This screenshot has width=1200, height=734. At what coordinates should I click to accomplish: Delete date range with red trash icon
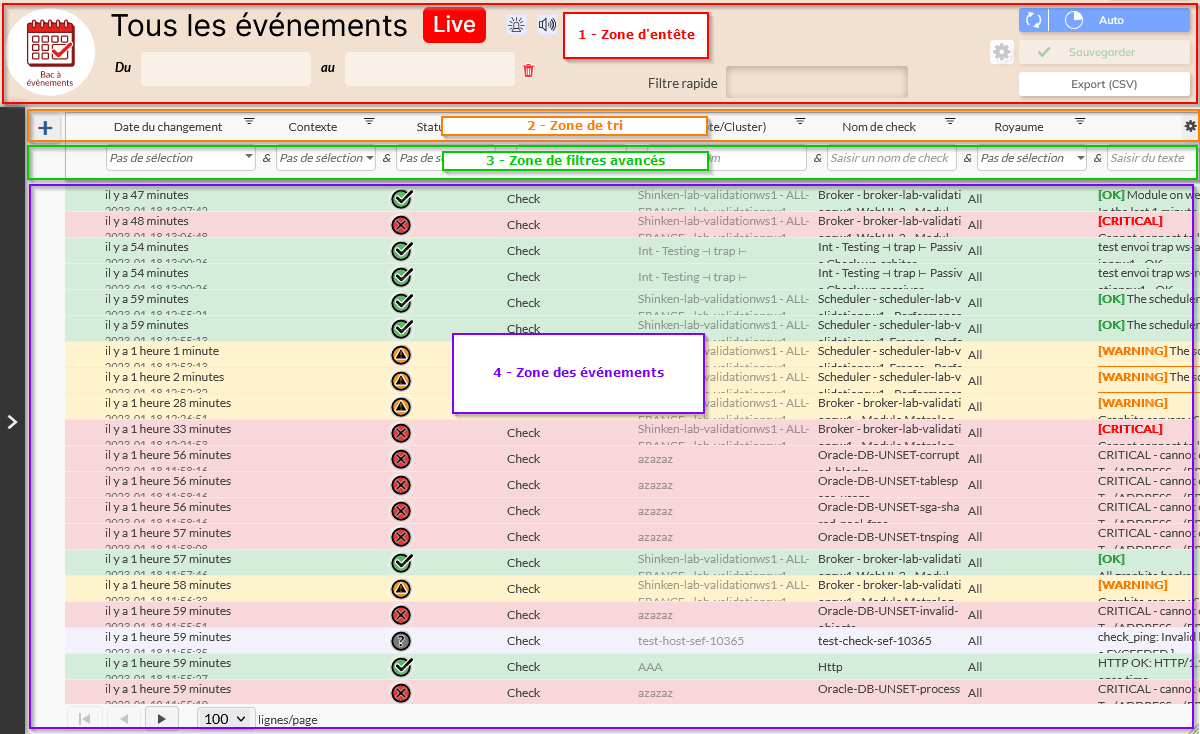coord(529,70)
